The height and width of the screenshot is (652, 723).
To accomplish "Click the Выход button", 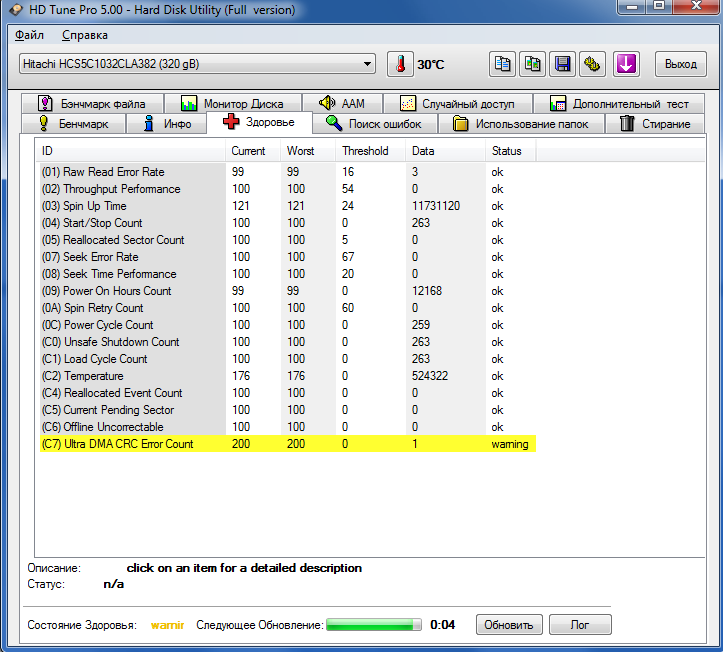I will point(681,64).
